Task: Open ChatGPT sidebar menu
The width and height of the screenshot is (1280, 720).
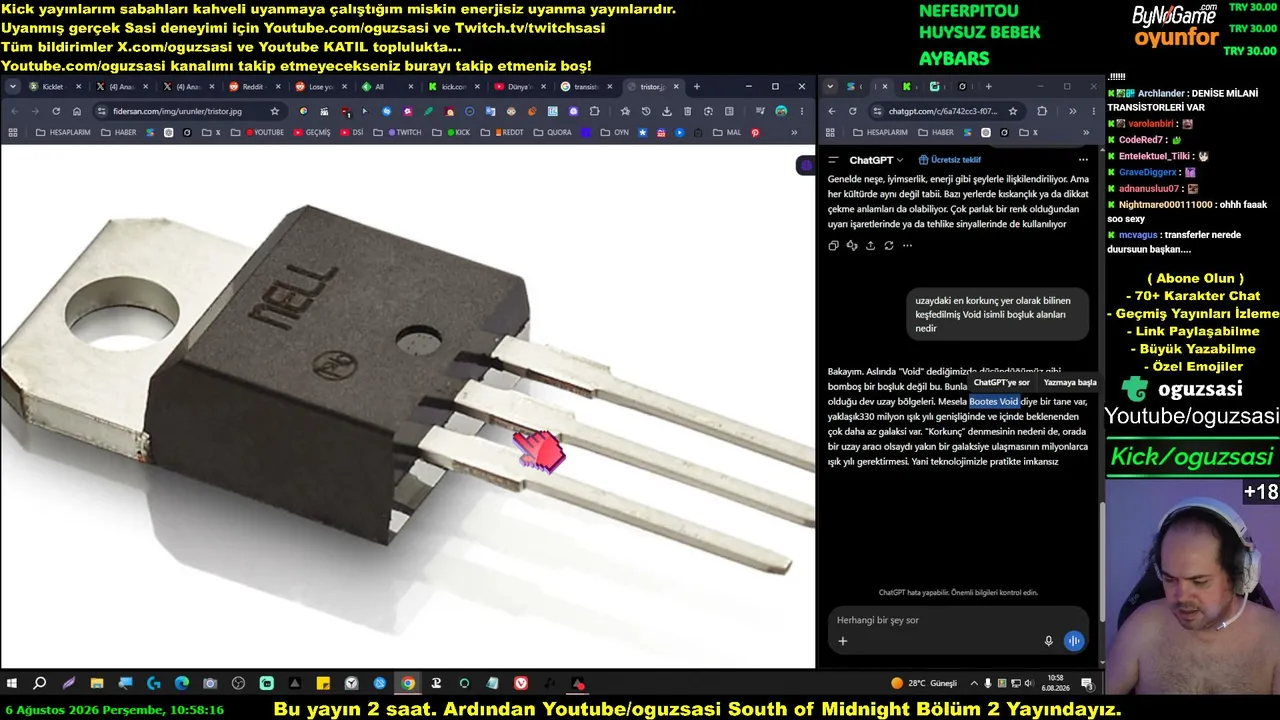Action: [x=834, y=160]
